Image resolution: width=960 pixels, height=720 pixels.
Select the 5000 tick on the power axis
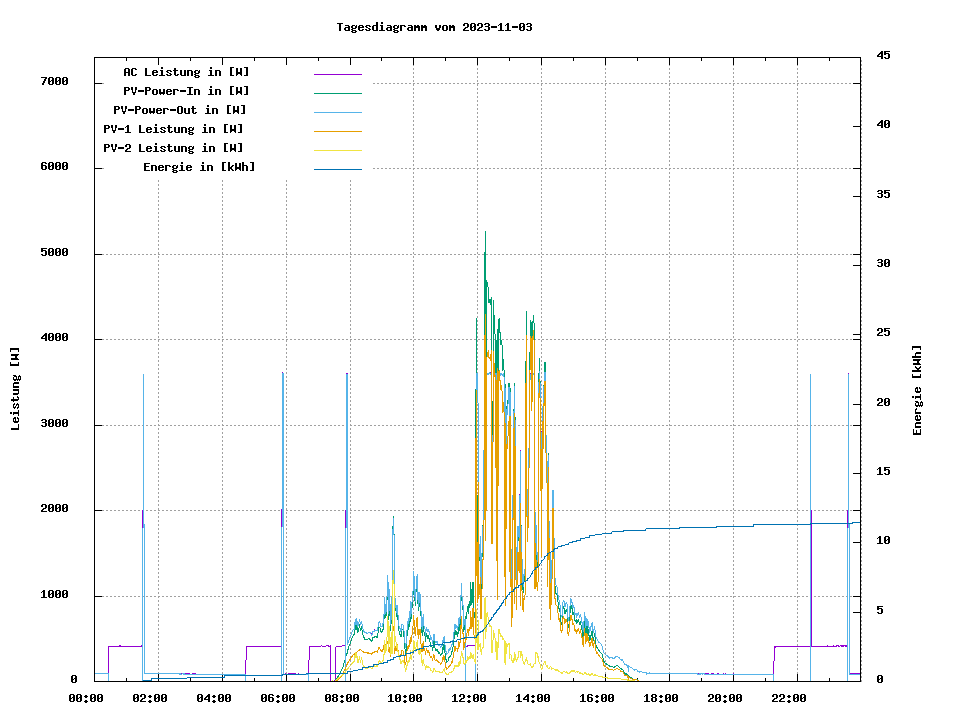coord(54,253)
